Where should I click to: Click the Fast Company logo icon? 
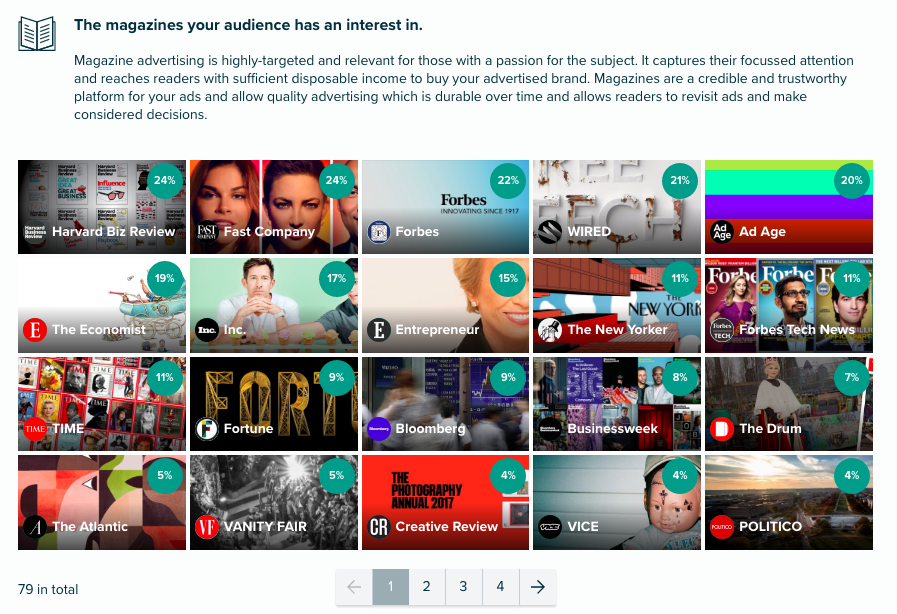point(207,232)
